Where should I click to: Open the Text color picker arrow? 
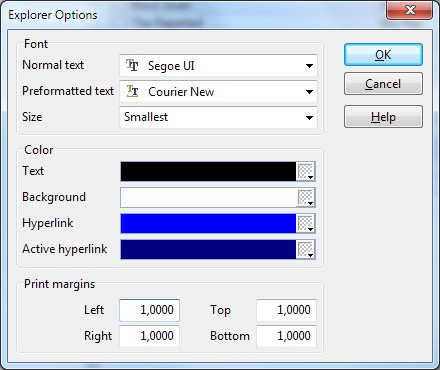(x=305, y=171)
